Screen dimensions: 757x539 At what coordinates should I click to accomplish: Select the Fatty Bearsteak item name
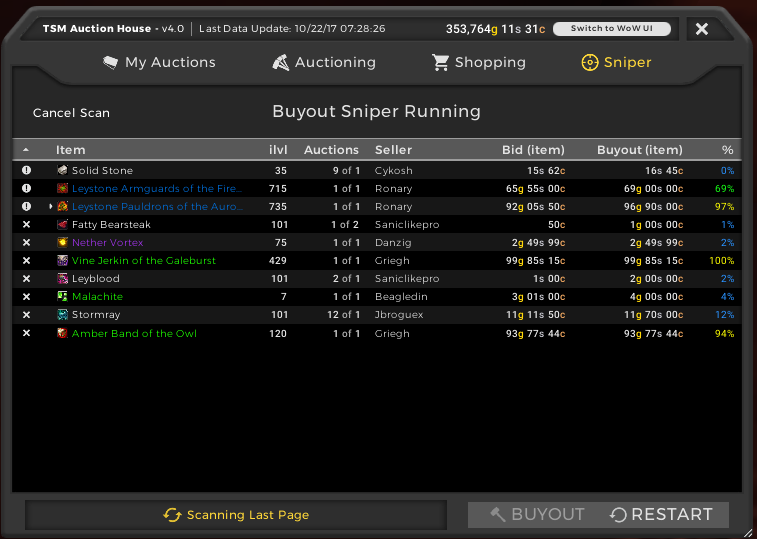click(x=111, y=224)
